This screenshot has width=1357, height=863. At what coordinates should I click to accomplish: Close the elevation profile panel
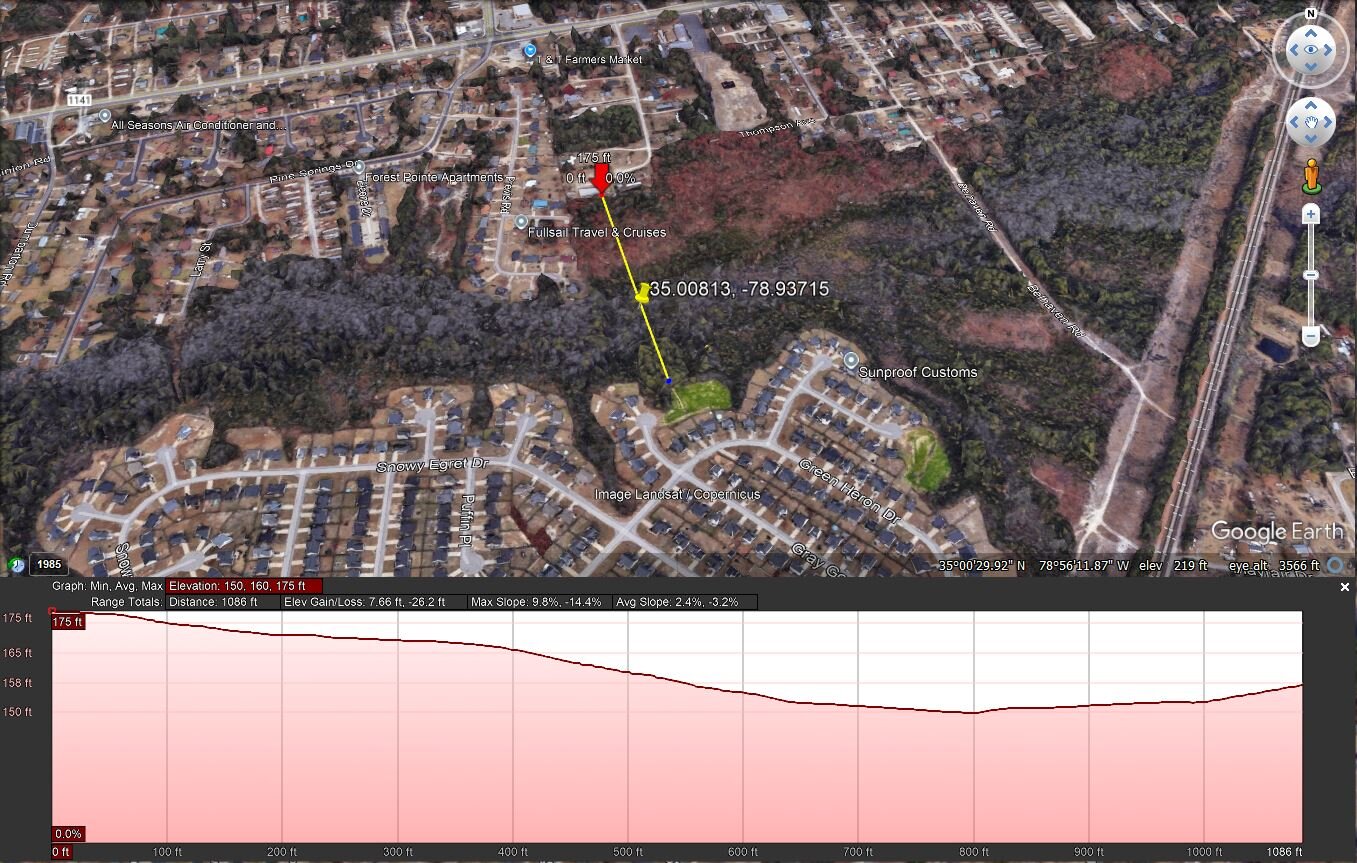tap(1345, 588)
